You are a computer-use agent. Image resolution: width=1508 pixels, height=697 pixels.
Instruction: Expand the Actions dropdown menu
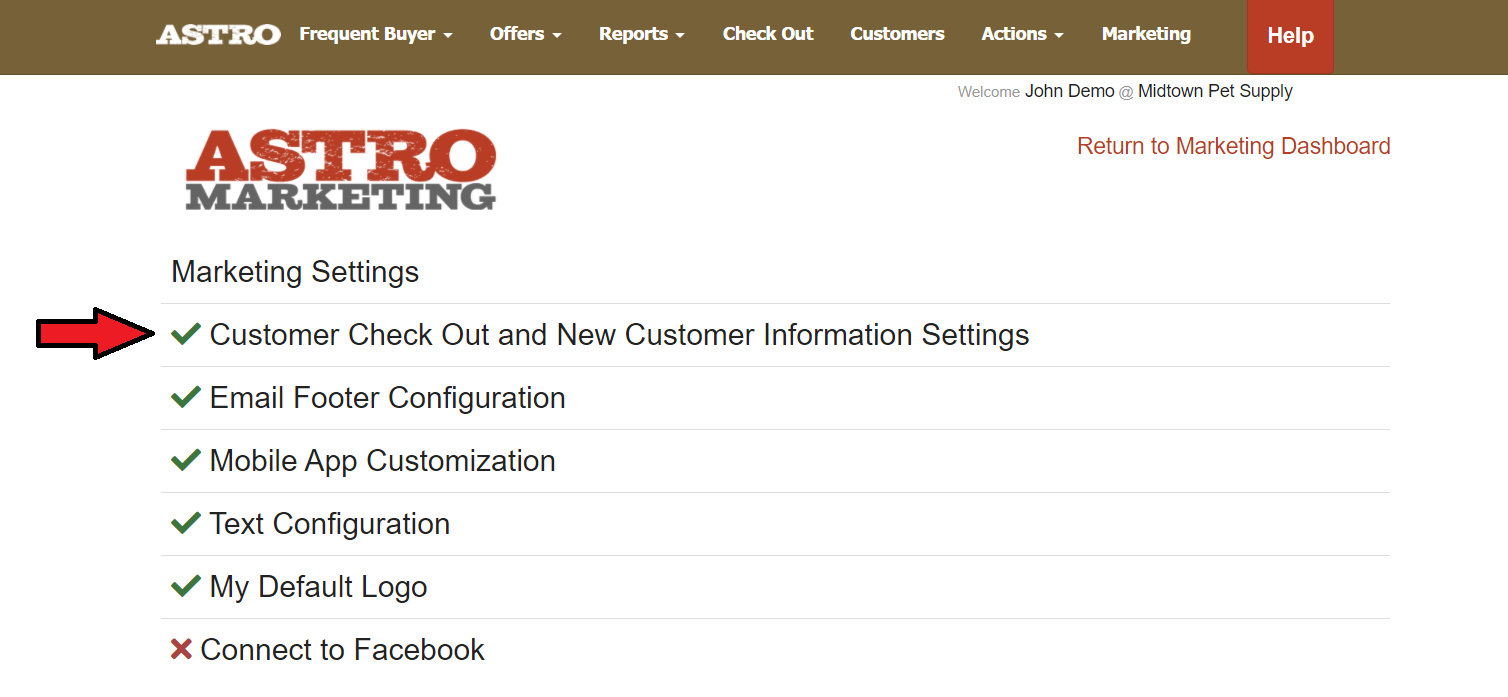coord(1023,34)
